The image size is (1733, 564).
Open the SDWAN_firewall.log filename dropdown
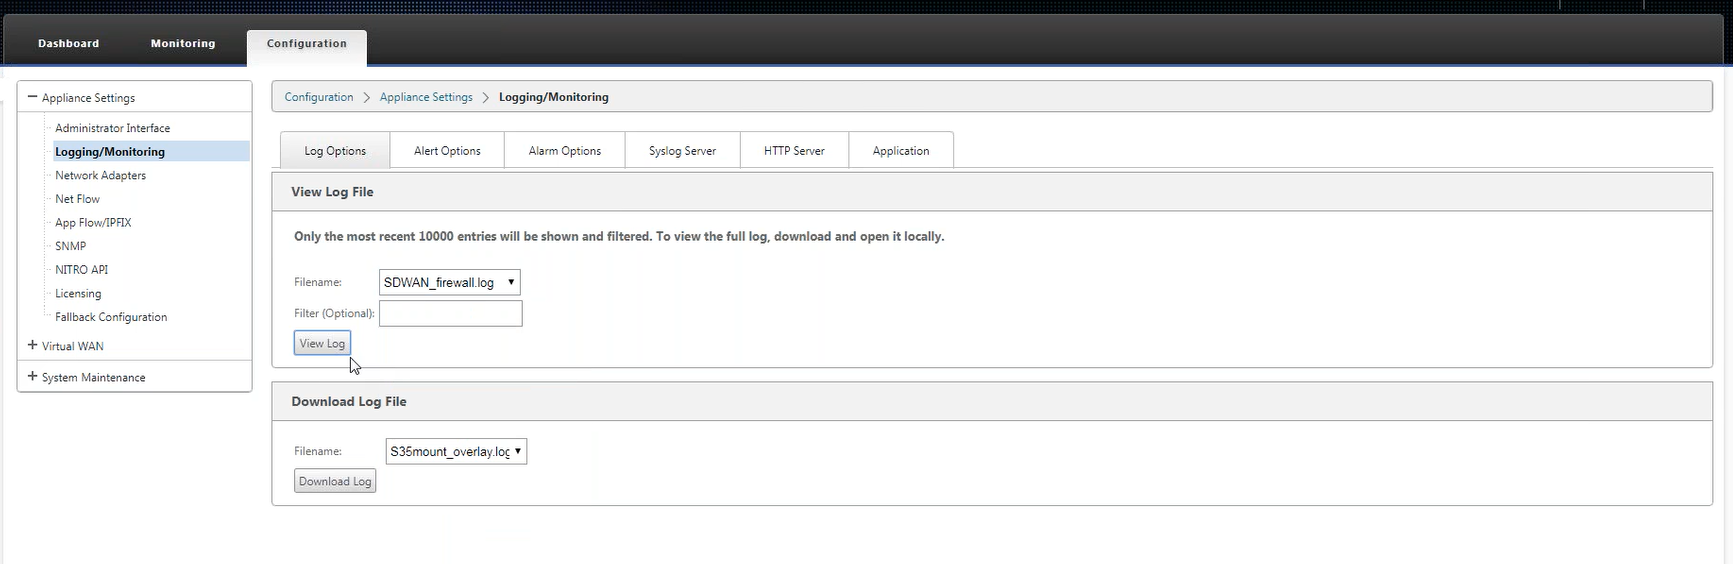[x=449, y=282]
